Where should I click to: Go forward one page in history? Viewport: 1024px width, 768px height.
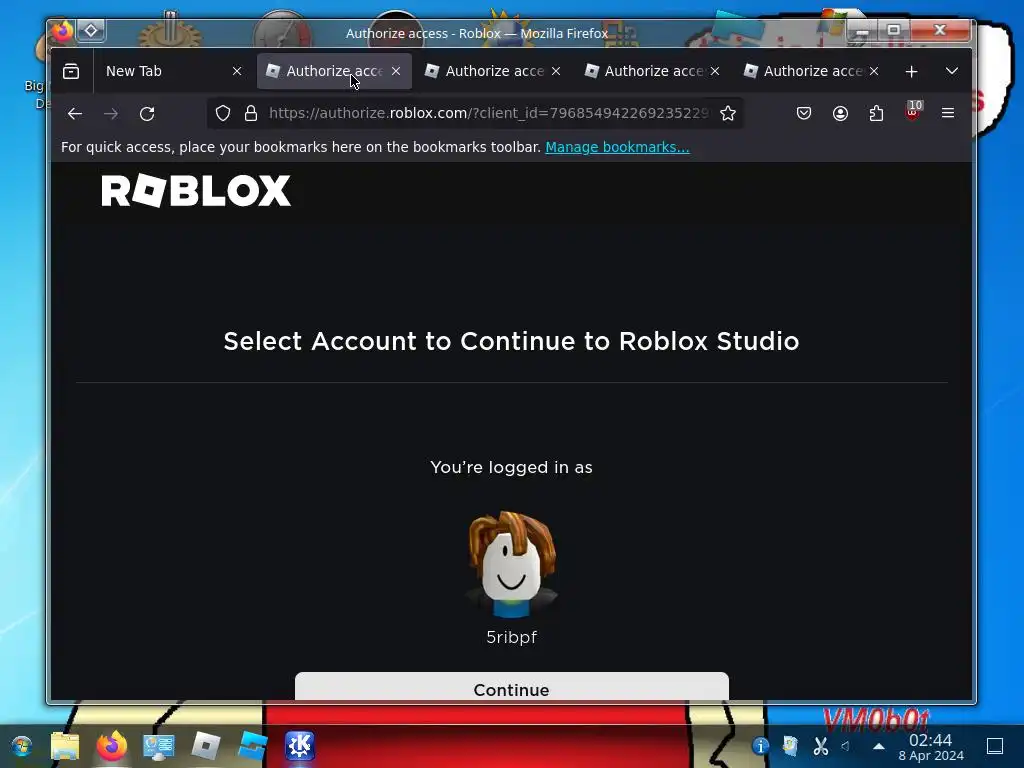[111, 114]
